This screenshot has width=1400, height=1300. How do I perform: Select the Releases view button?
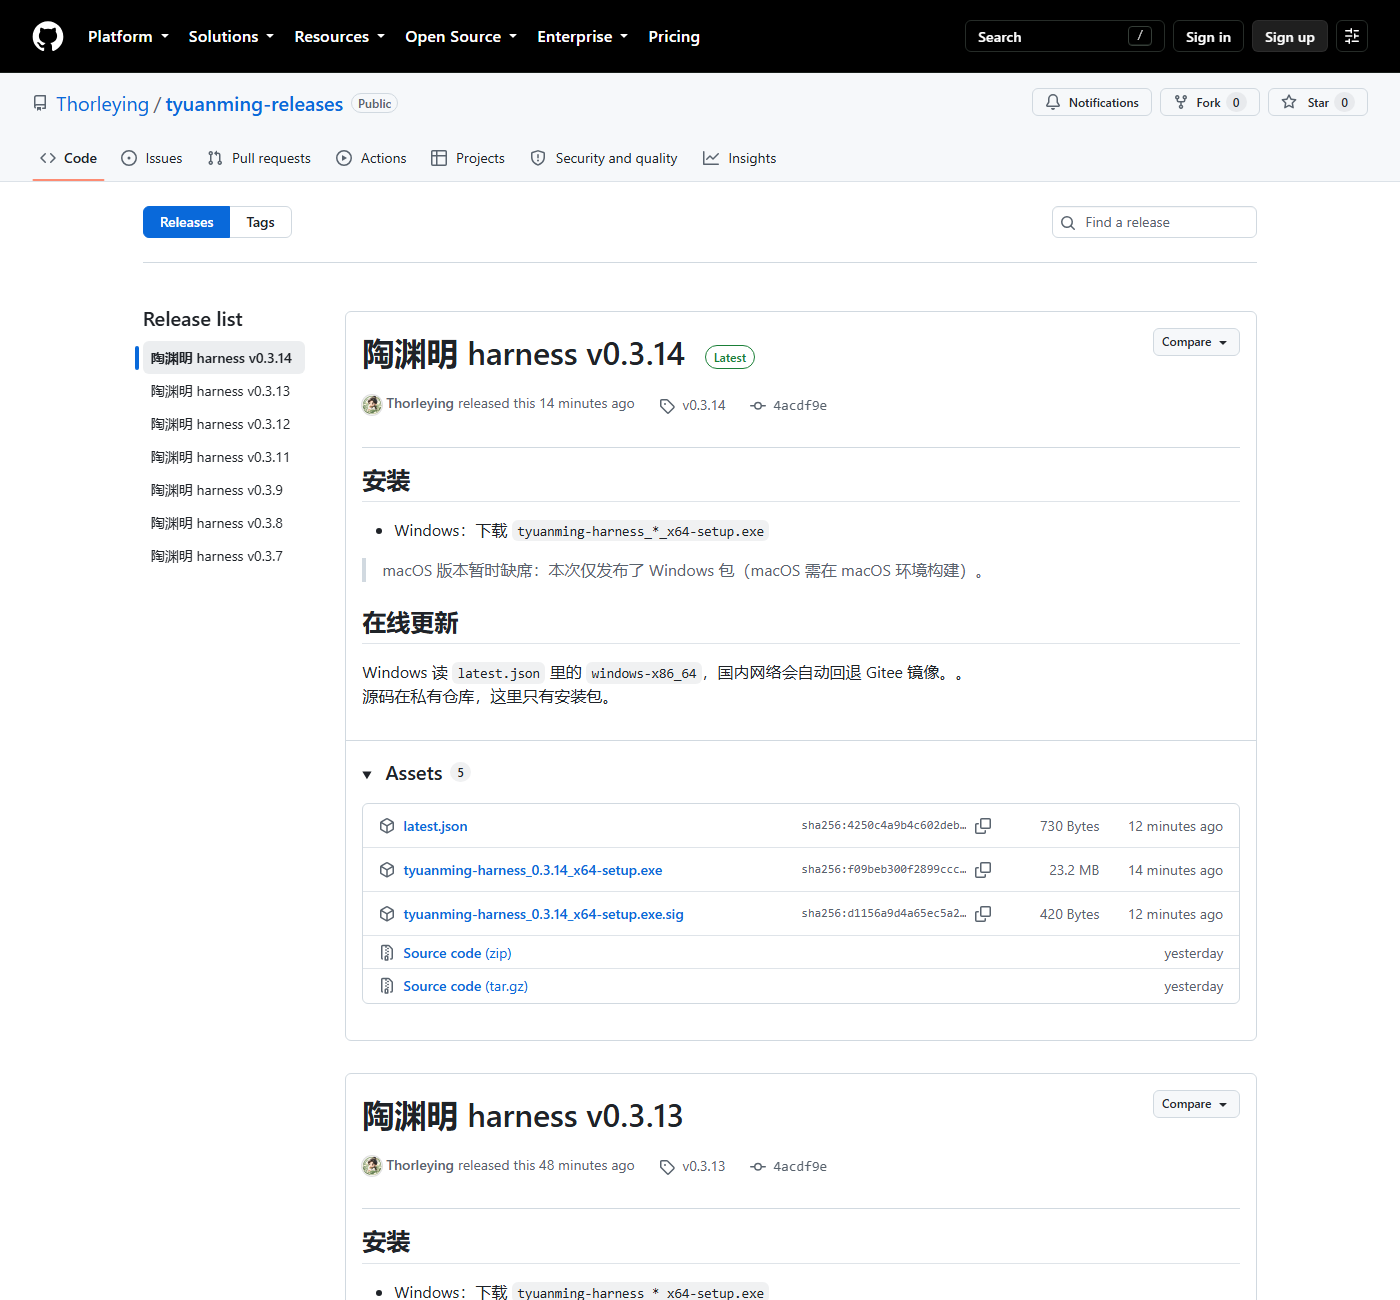(x=186, y=222)
